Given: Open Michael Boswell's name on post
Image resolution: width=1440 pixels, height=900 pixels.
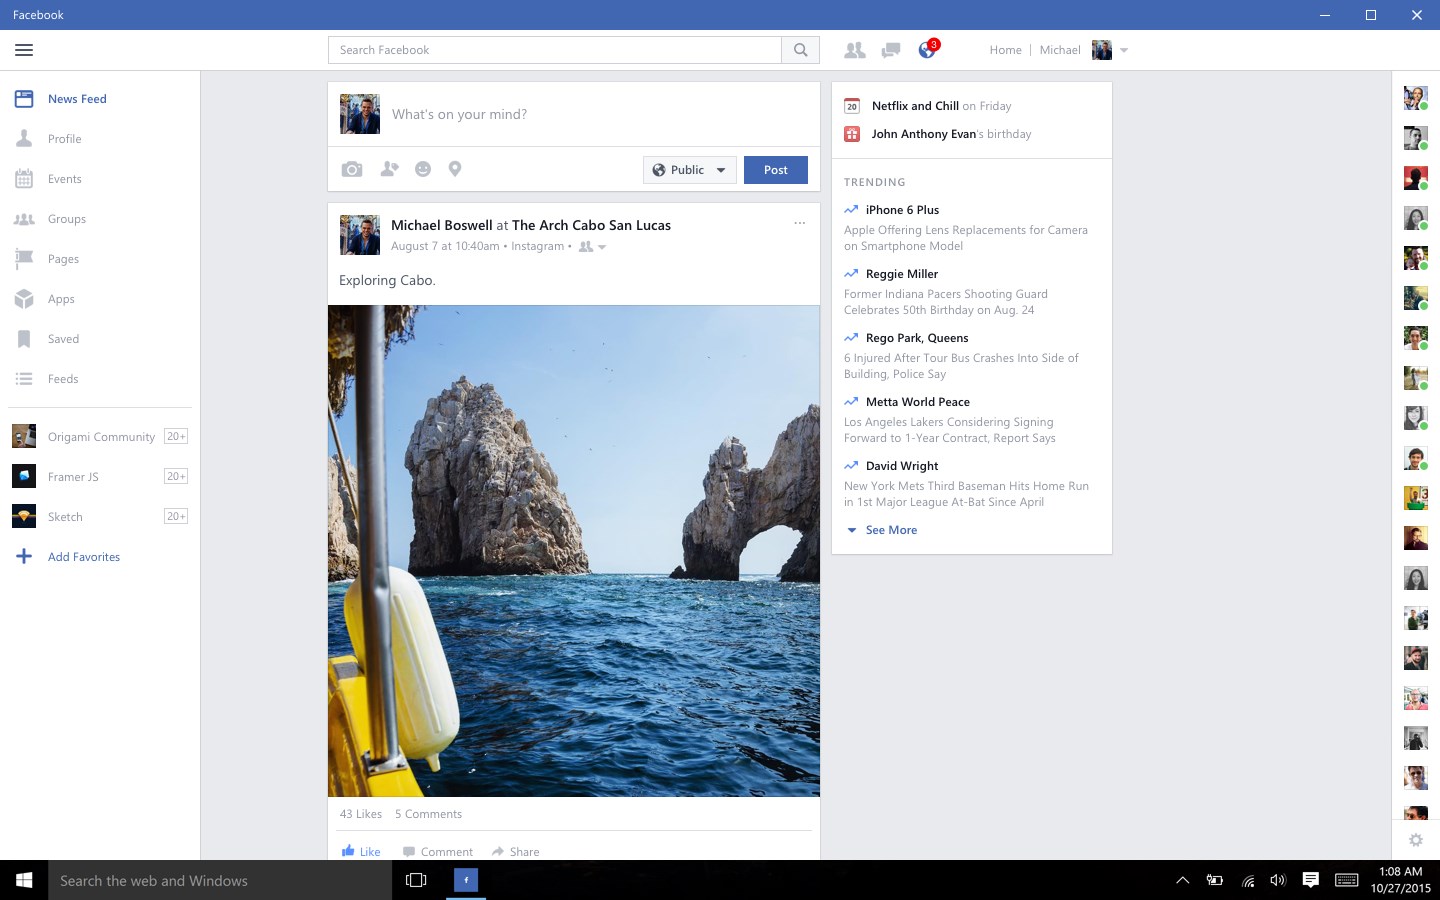Looking at the screenshot, I should [442, 225].
